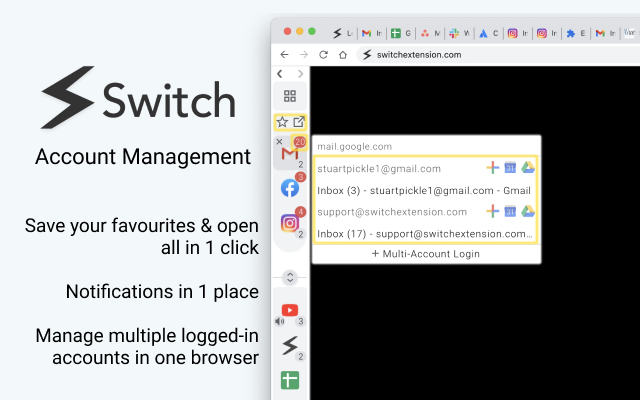Open Drive for support@switchextension.com
640x400 pixels.
528,211
